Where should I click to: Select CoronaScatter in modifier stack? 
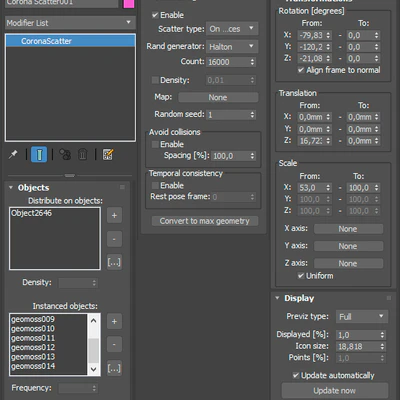point(70,41)
